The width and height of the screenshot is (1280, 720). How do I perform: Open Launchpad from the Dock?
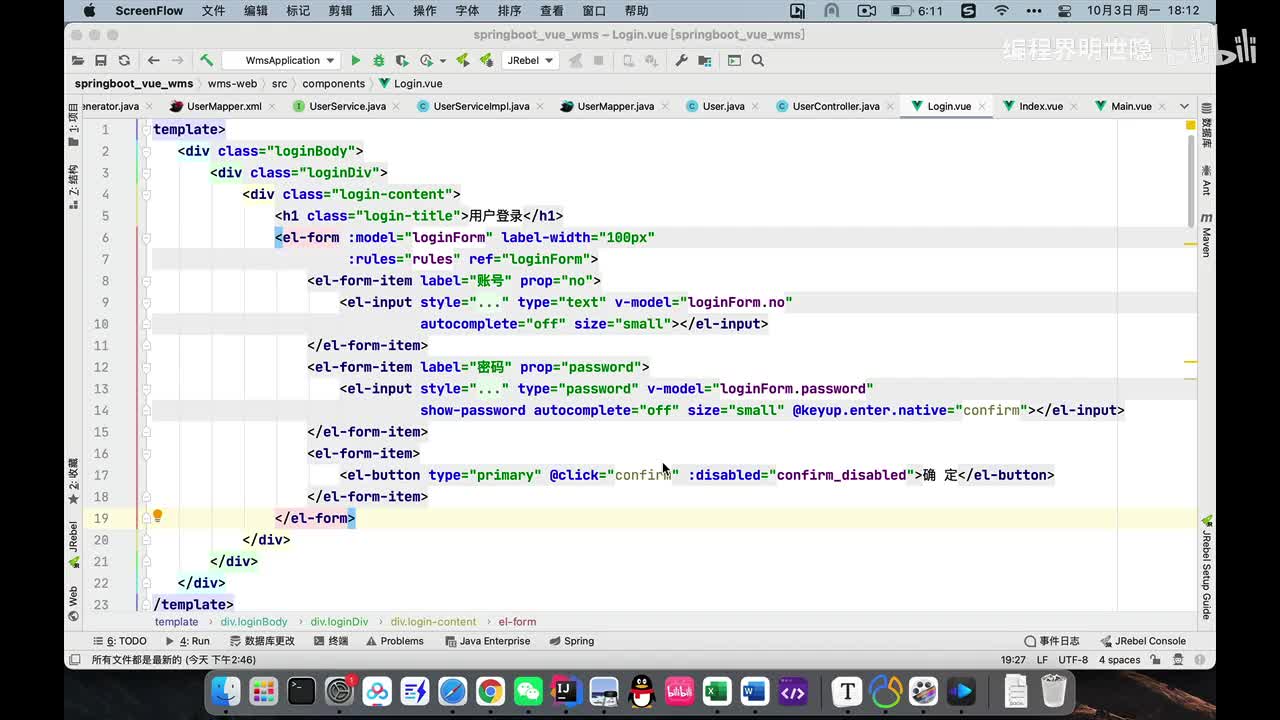264,691
